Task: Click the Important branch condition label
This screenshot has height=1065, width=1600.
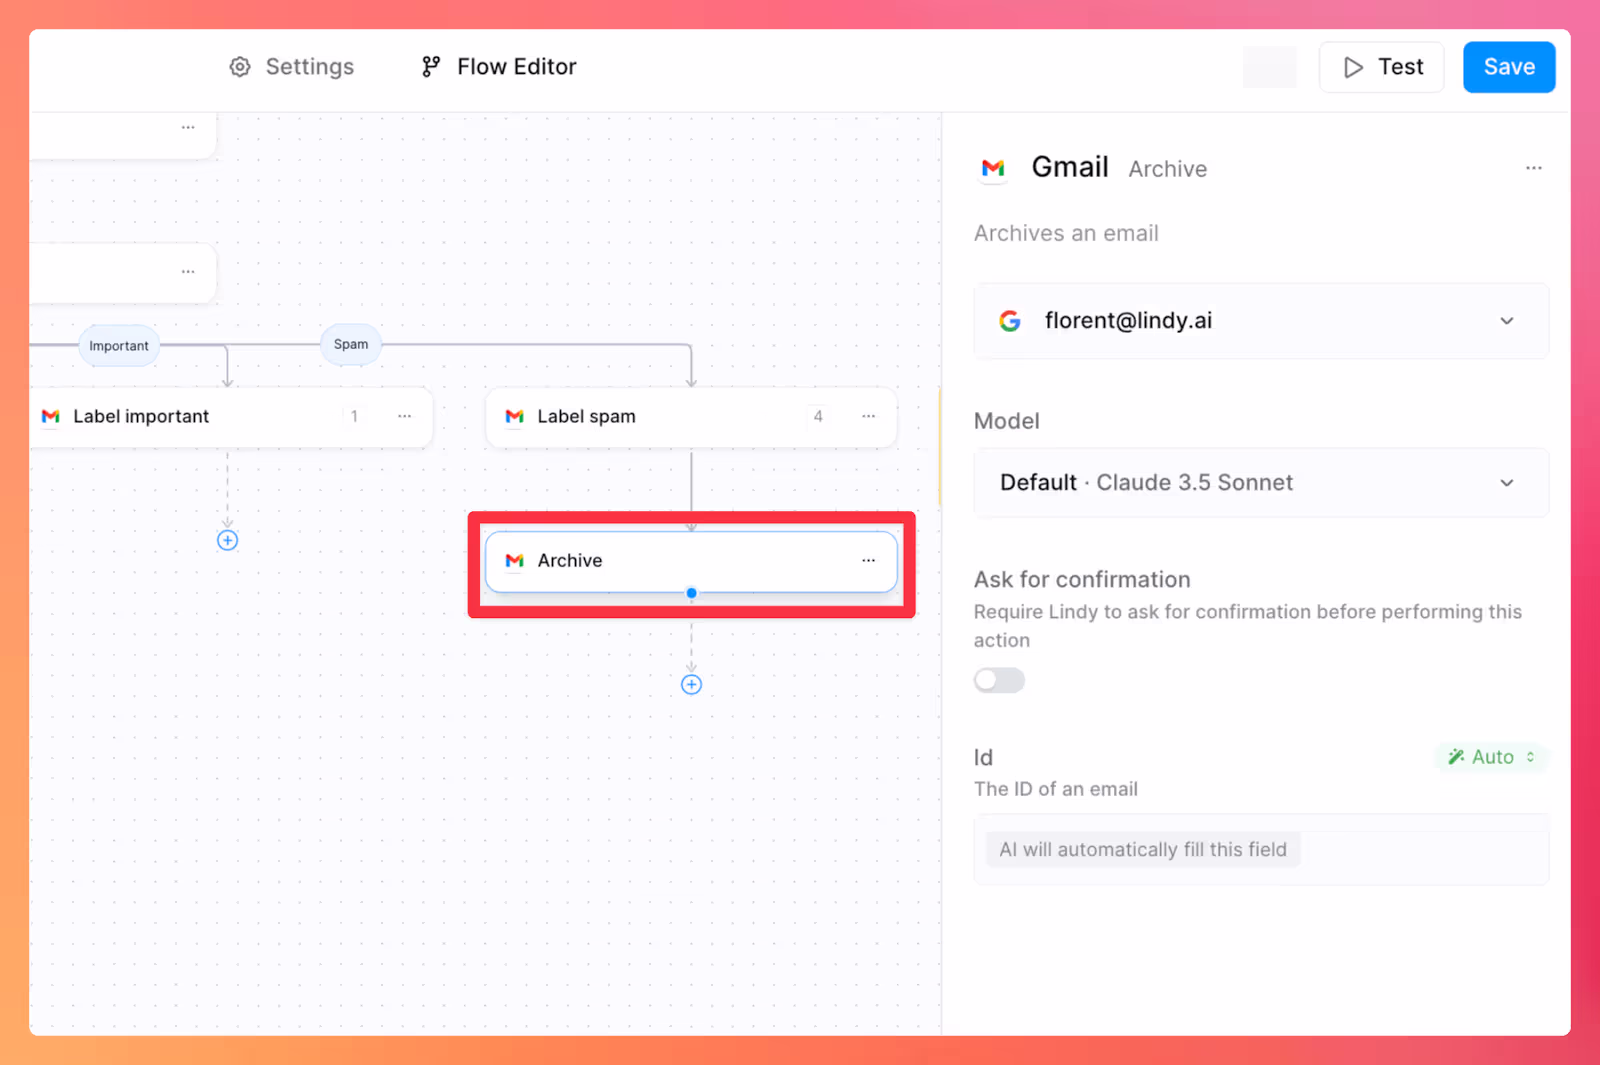Action: click(x=119, y=346)
